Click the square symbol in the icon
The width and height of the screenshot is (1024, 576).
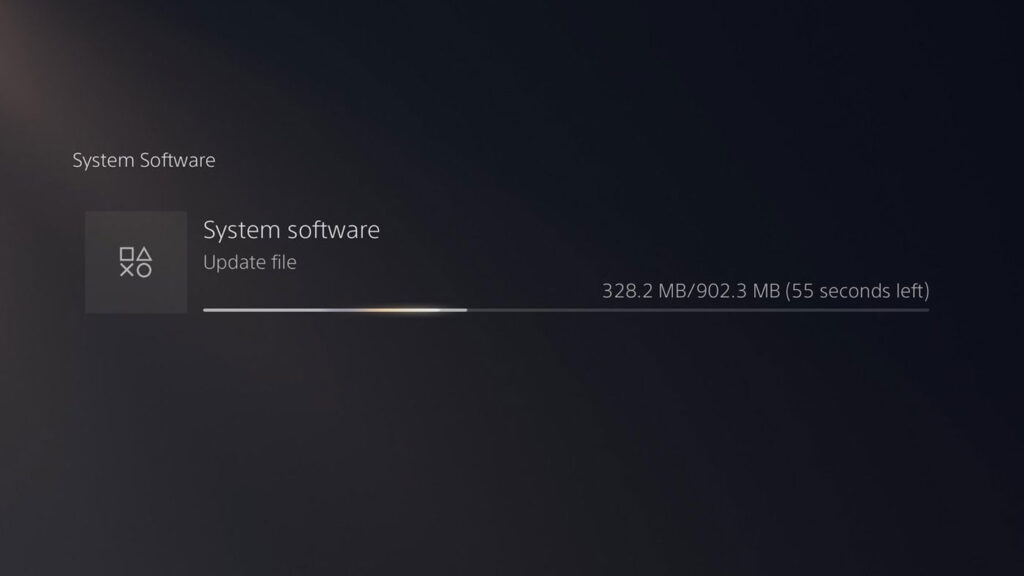127,254
